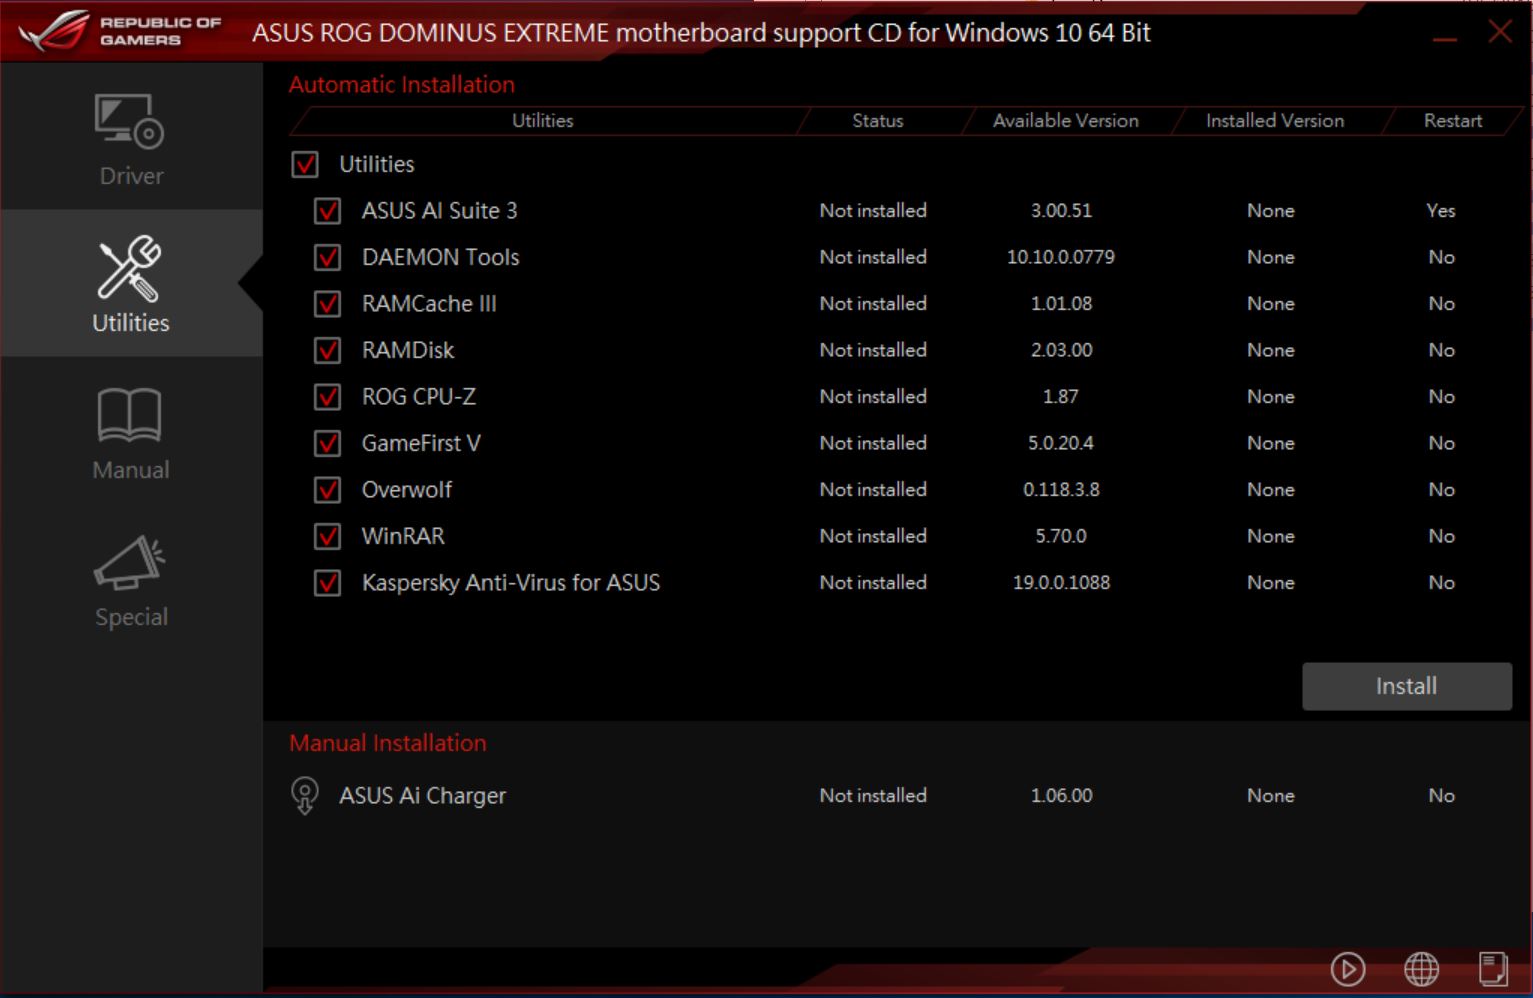Select the ROG CPU-Z label
The width and height of the screenshot is (1533, 998).
(x=419, y=397)
